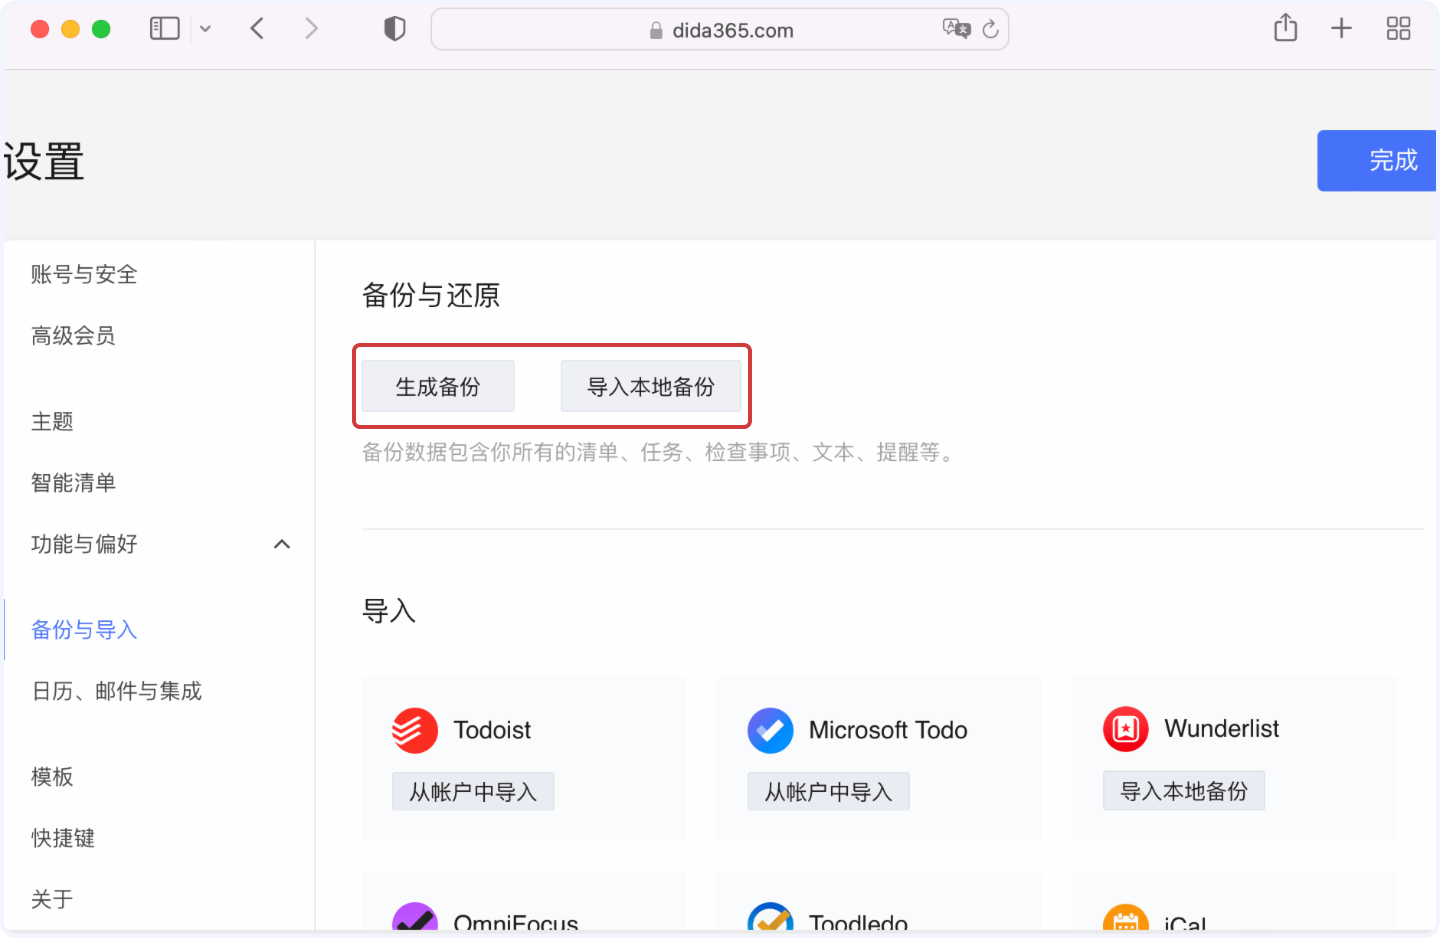Select 智能清单 in the sidebar
Image resolution: width=1440 pixels, height=938 pixels.
[73, 483]
